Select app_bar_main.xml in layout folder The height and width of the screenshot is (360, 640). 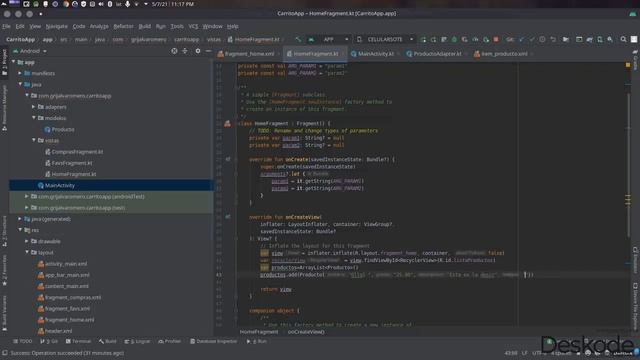pyautogui.click(x=63, y=275)
